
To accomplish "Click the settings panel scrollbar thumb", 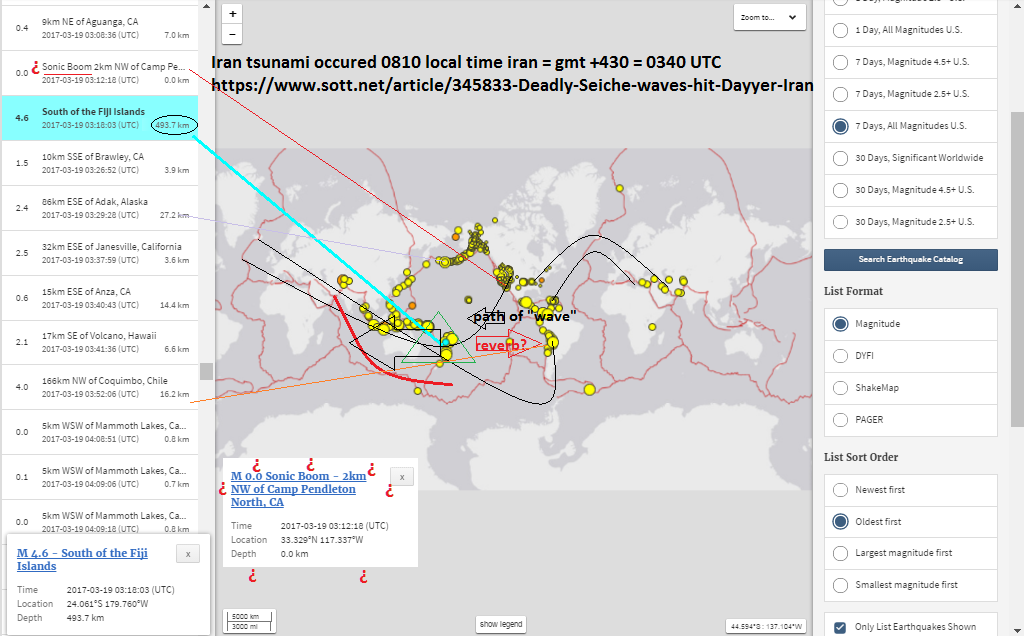I will pyautogui.click(x=1017, y=269).
